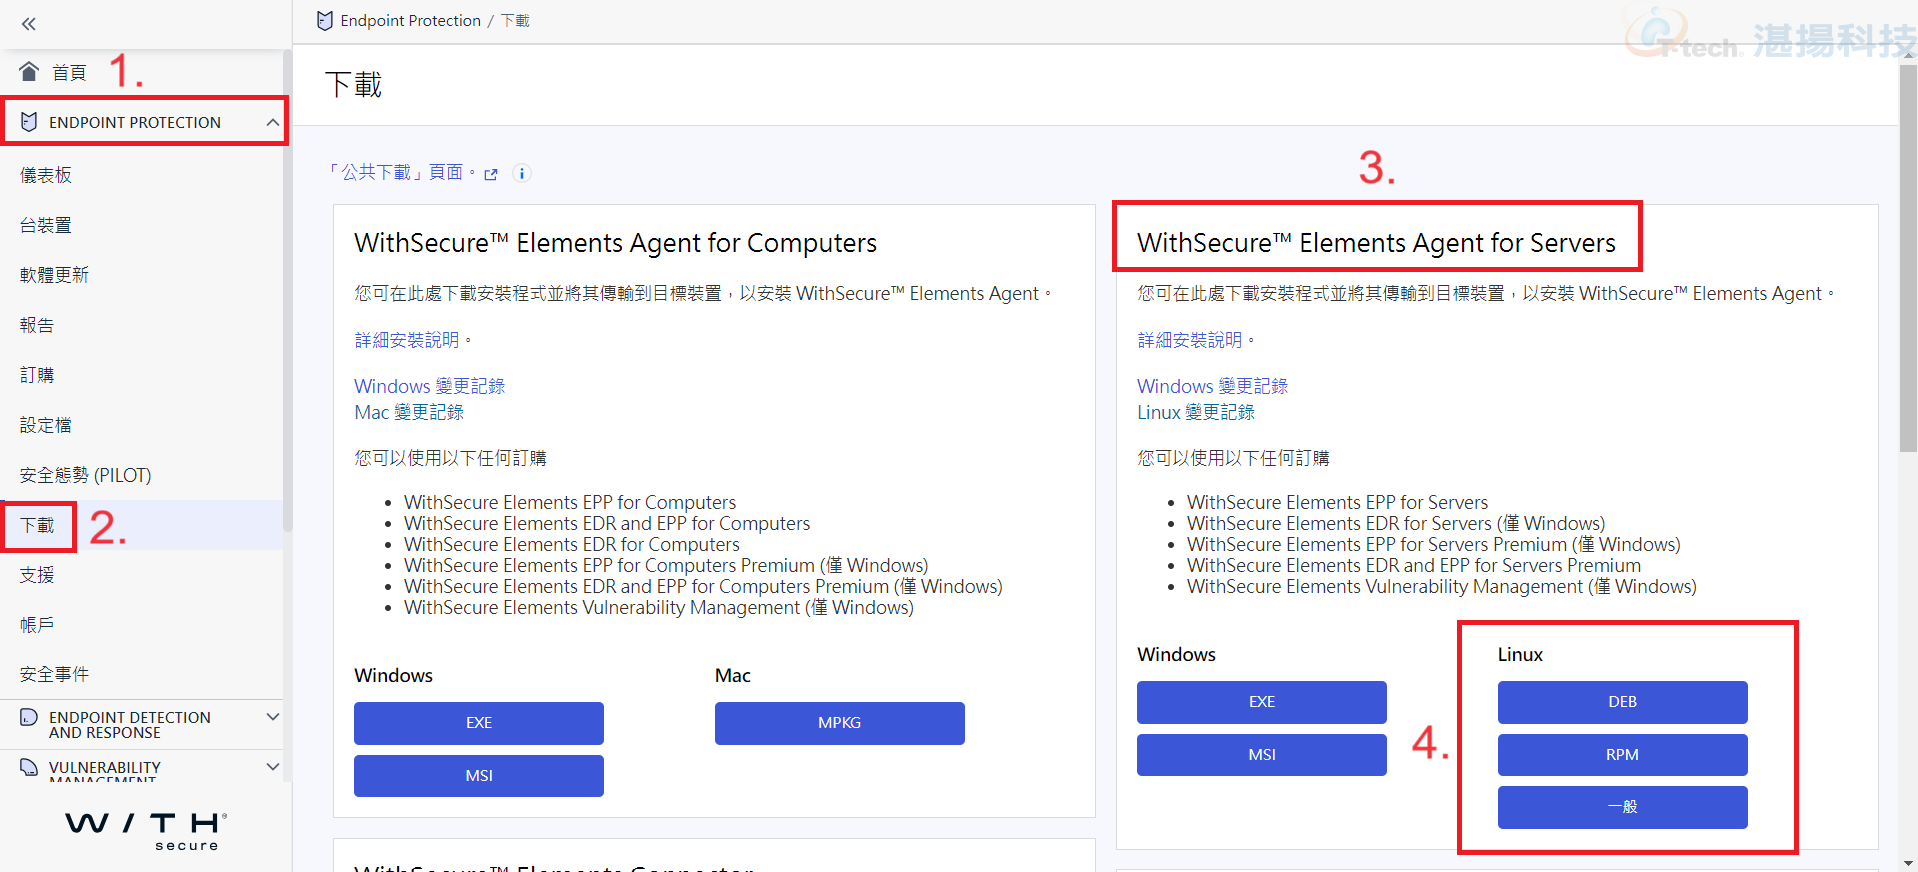
Task: Click the WithSecure Elements Agent for Servers heading
Action: click(1376, 243)
